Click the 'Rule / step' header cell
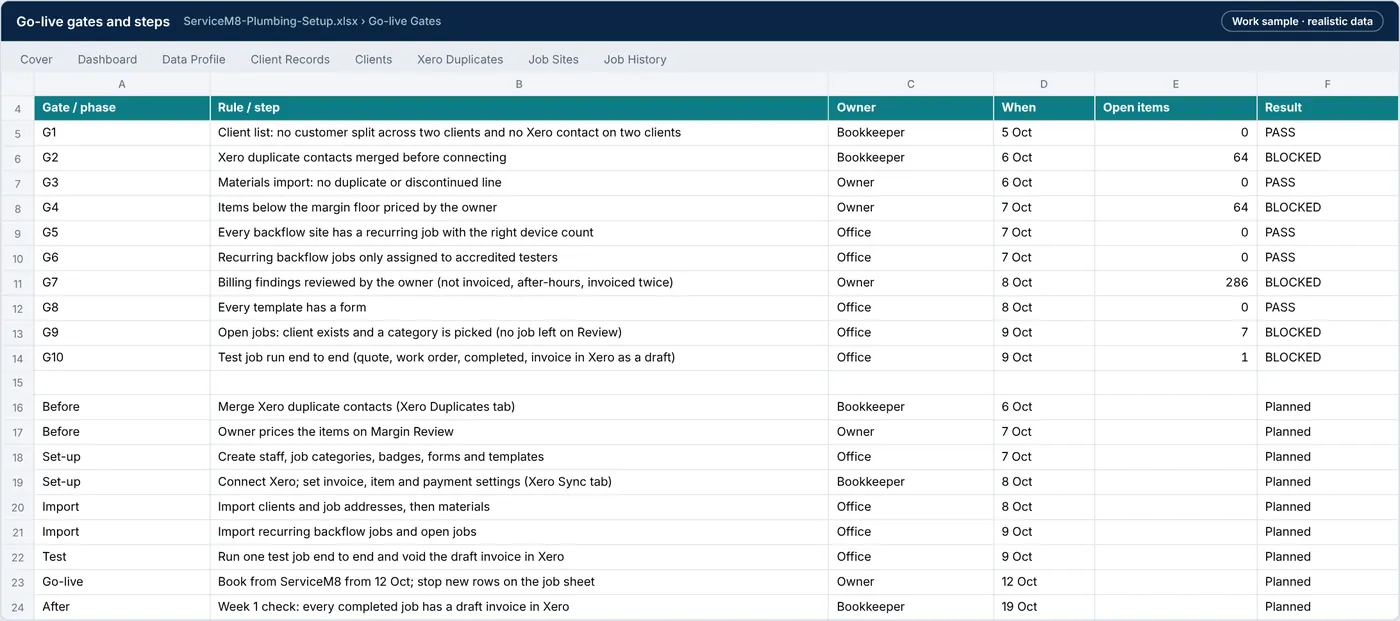 click(519, 108)
